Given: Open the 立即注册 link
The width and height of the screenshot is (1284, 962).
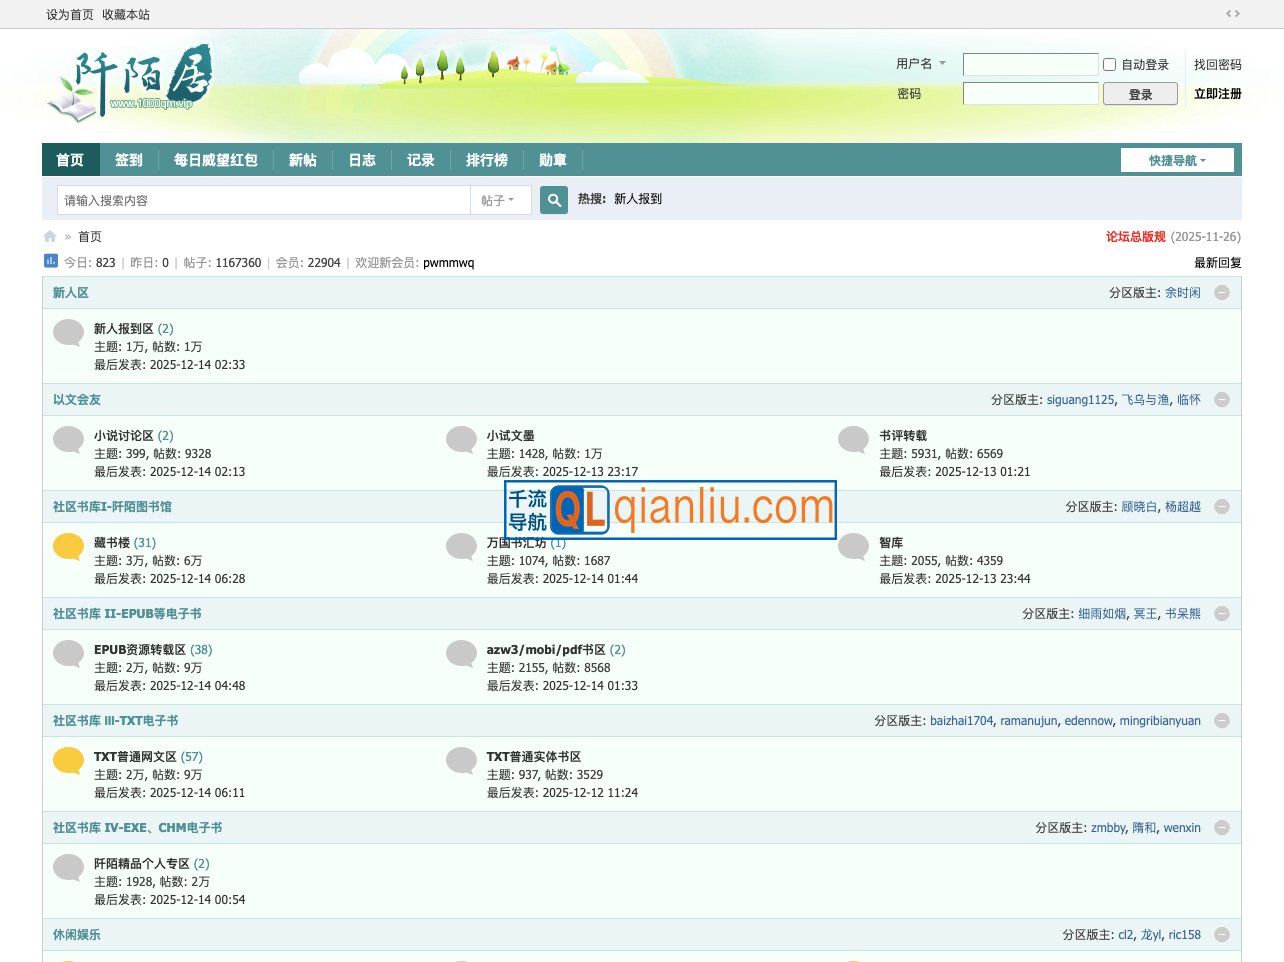Looking at the screenshot, I should click(1217, 94).
